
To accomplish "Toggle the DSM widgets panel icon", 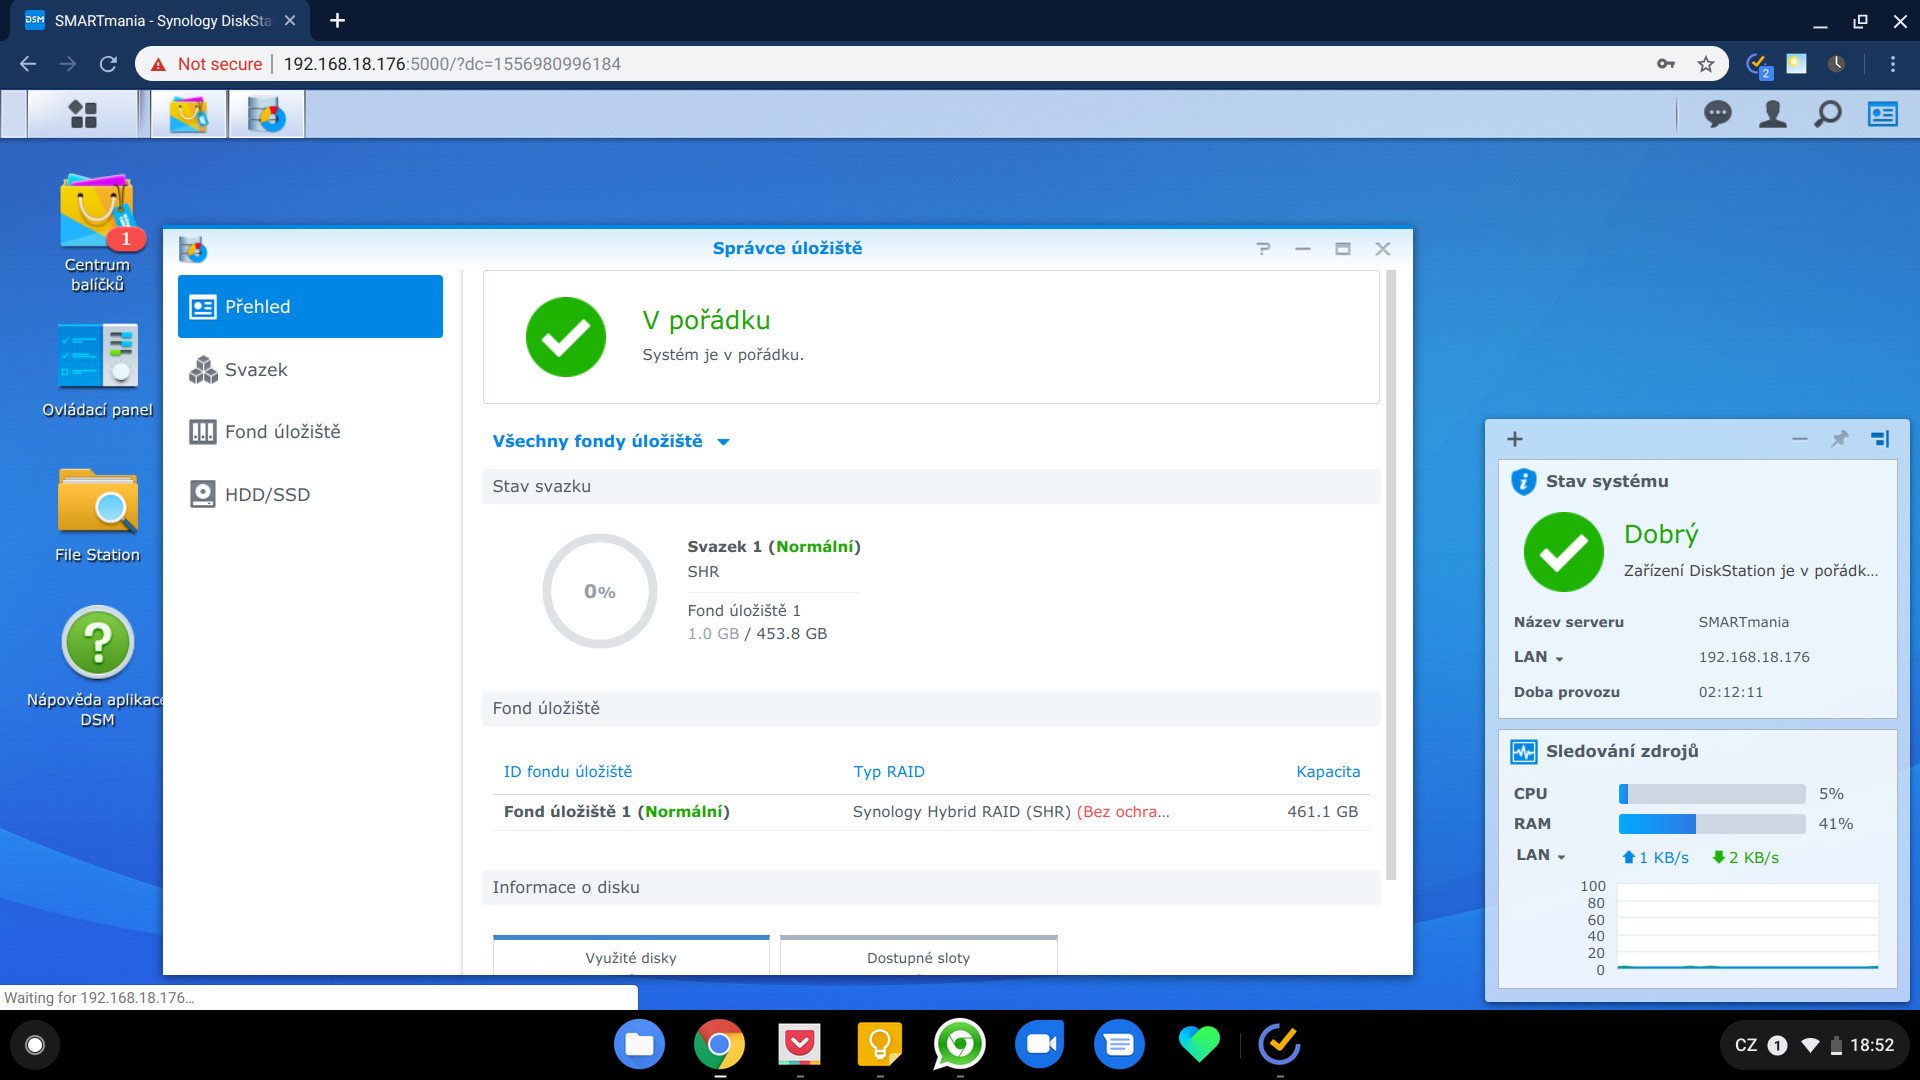I will 1882,115.
